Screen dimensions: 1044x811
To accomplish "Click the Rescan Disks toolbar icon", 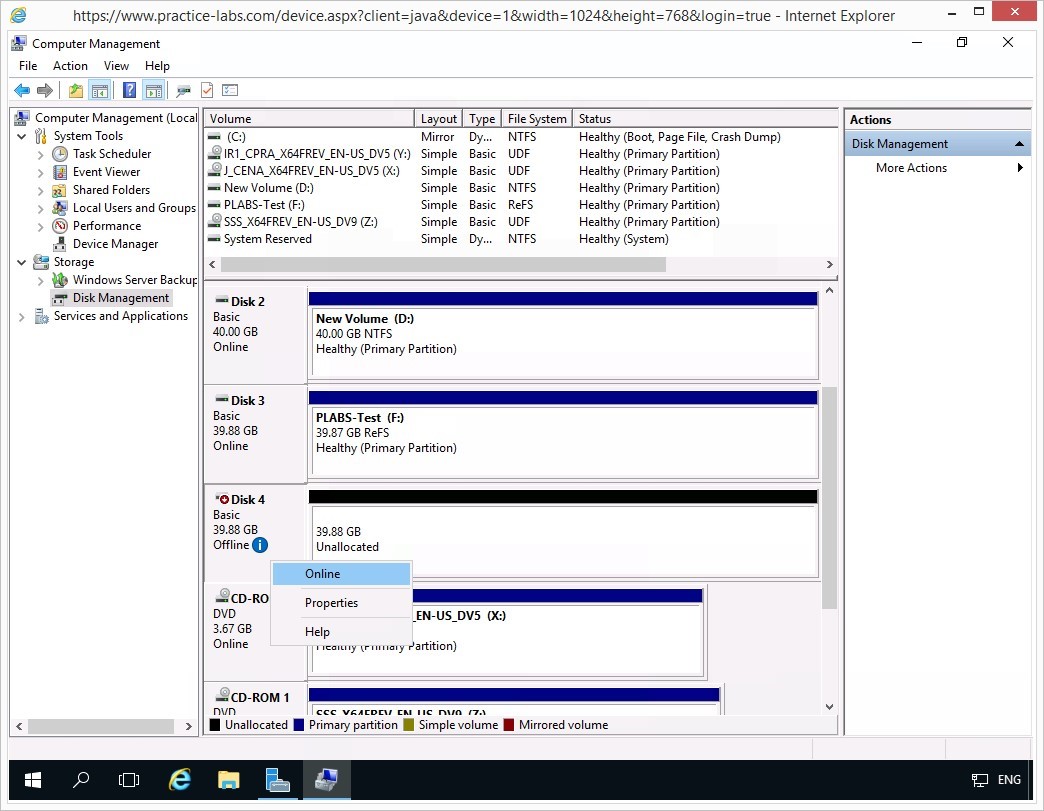I will 183,91.
